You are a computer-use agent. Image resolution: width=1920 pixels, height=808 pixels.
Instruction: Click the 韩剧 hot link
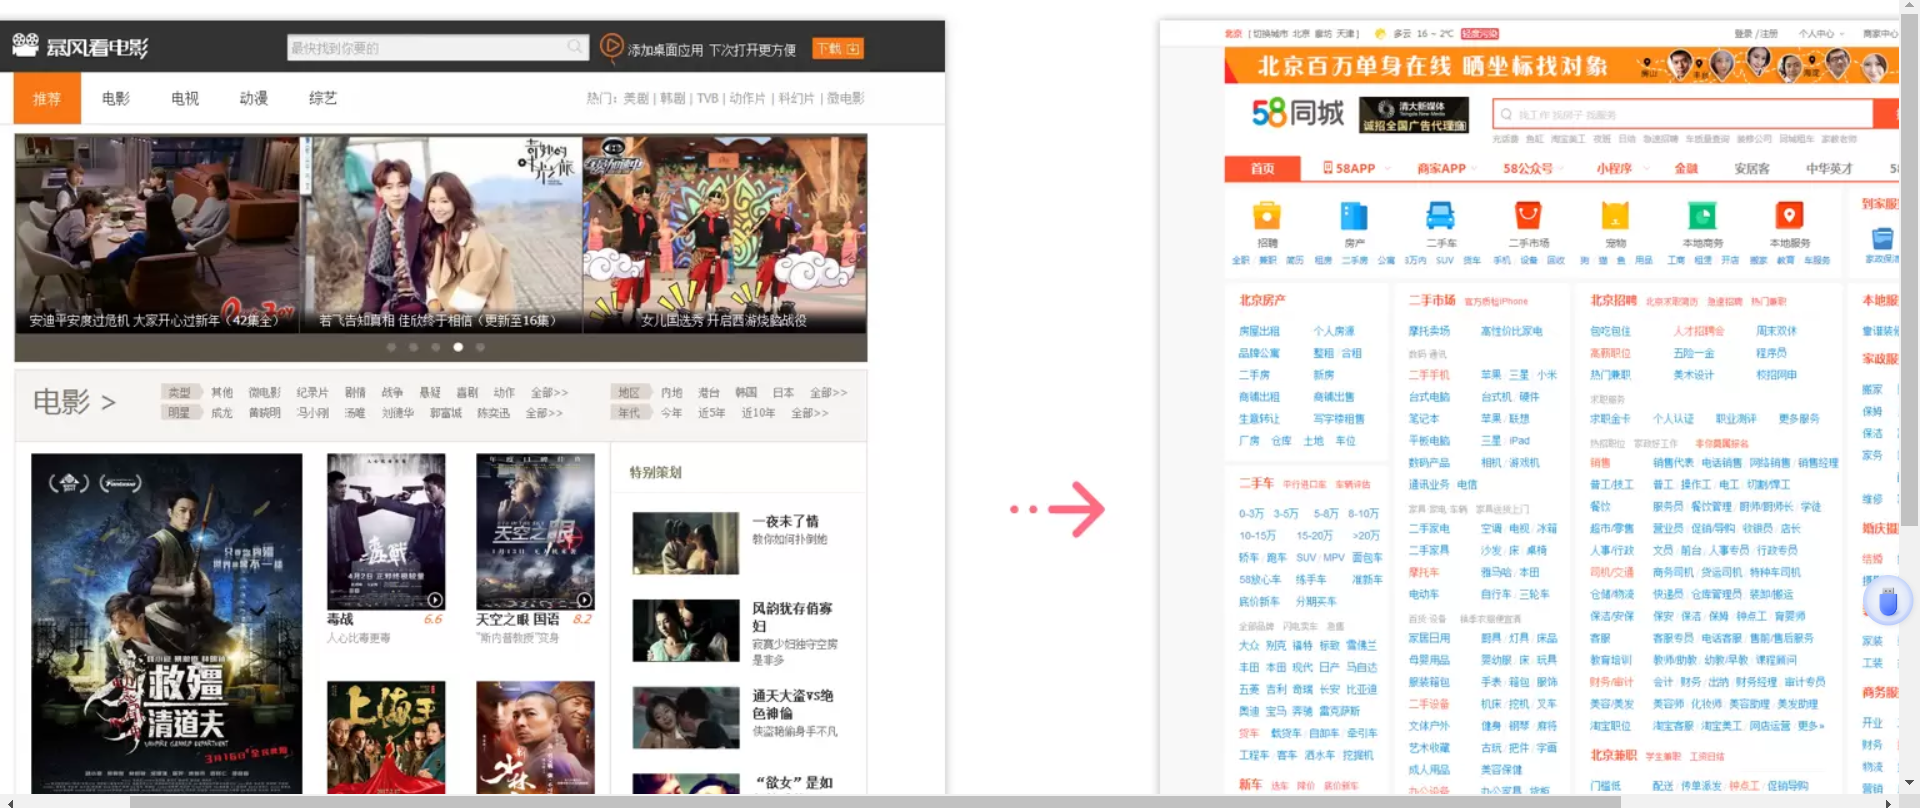(672, 98)
